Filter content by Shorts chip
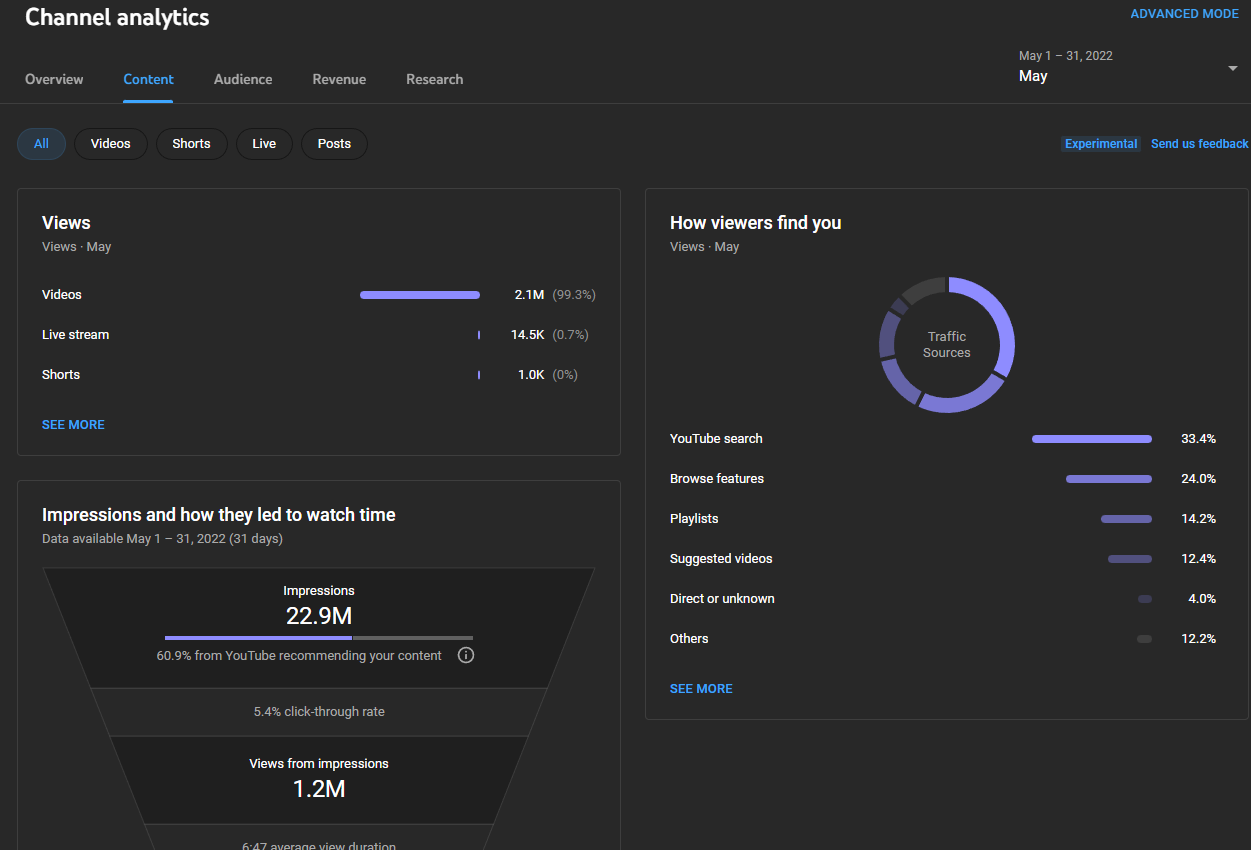 point(191,144)
